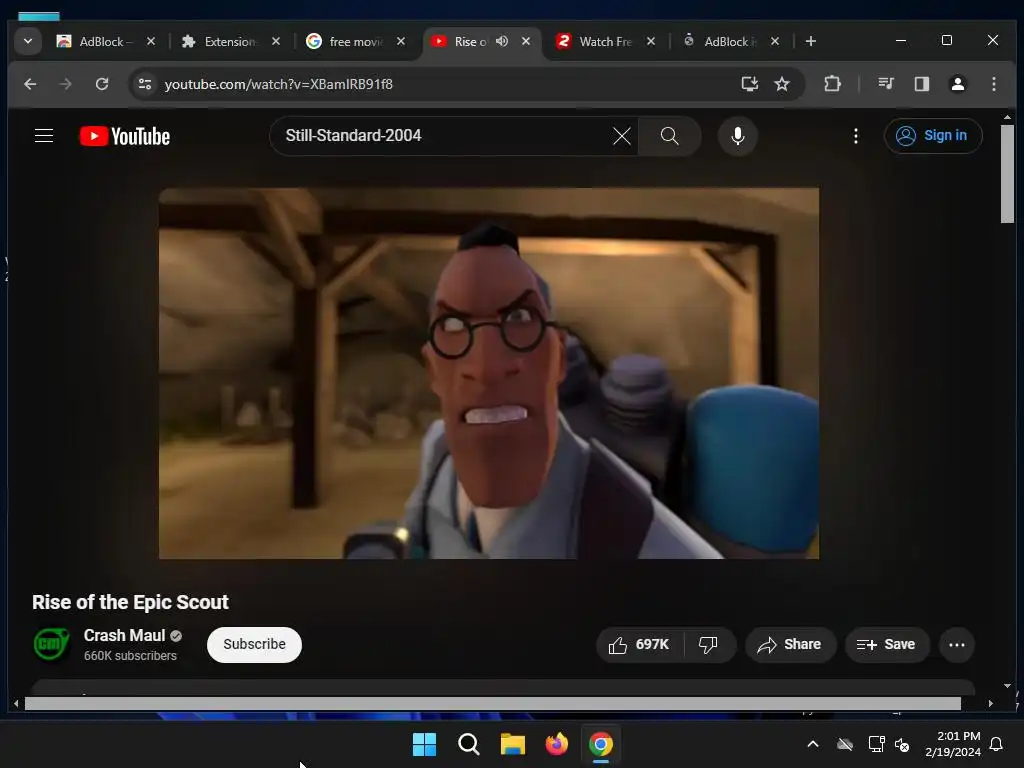This screenshot has width=1024, height=768.
Task: Close the Extensions tab
Action: (276, 41)
